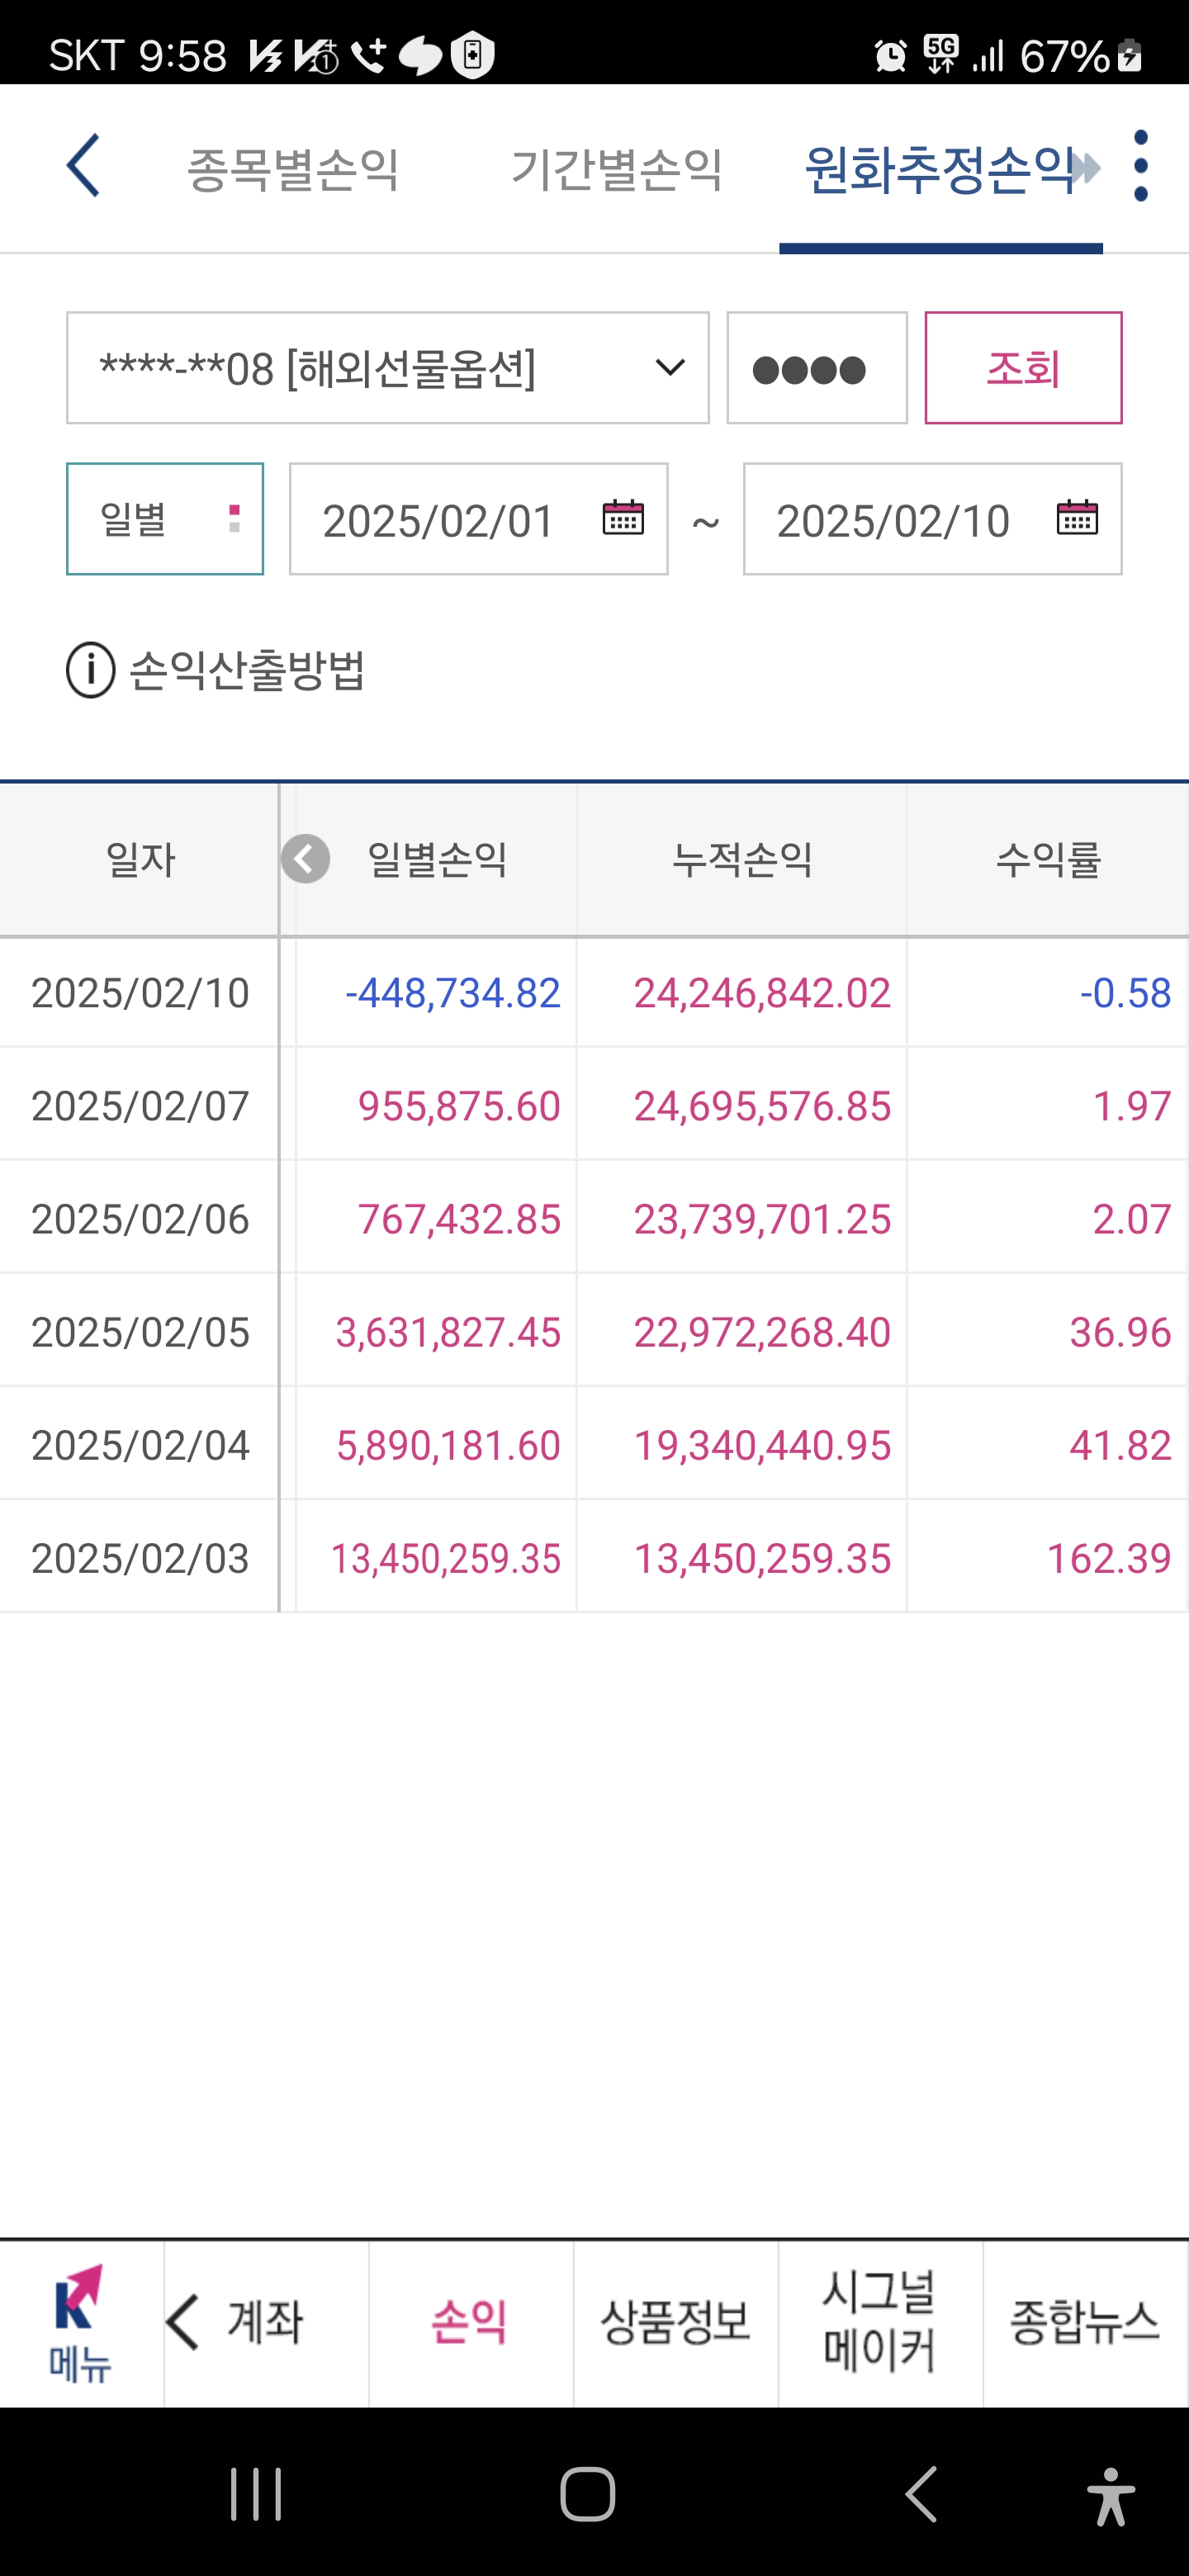
Task: Select daily profit value 3,631,827.45
Action: click(x=448, y=1332)
